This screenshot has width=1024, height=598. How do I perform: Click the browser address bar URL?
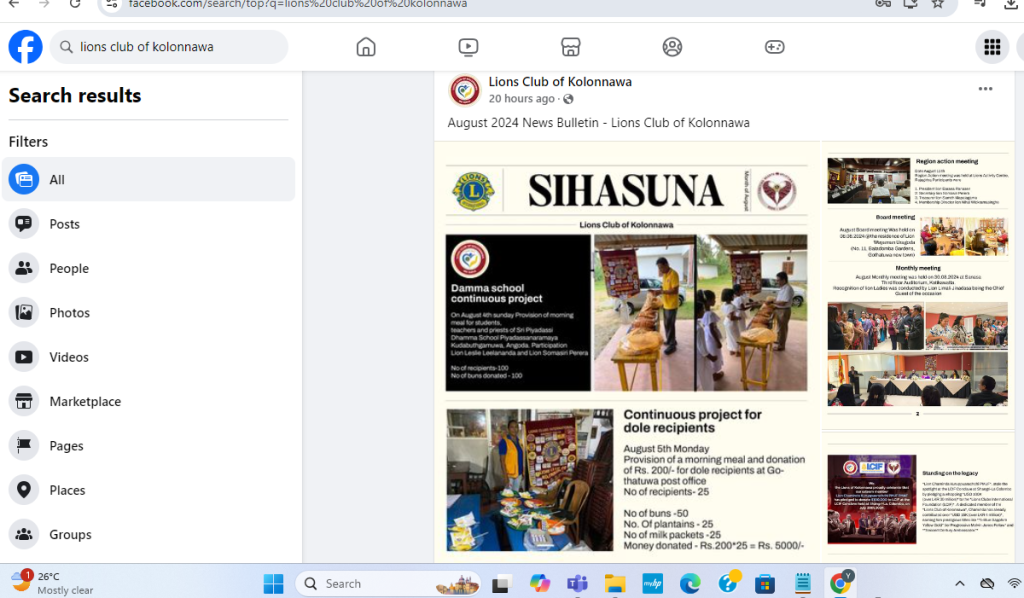click(298, 4)
